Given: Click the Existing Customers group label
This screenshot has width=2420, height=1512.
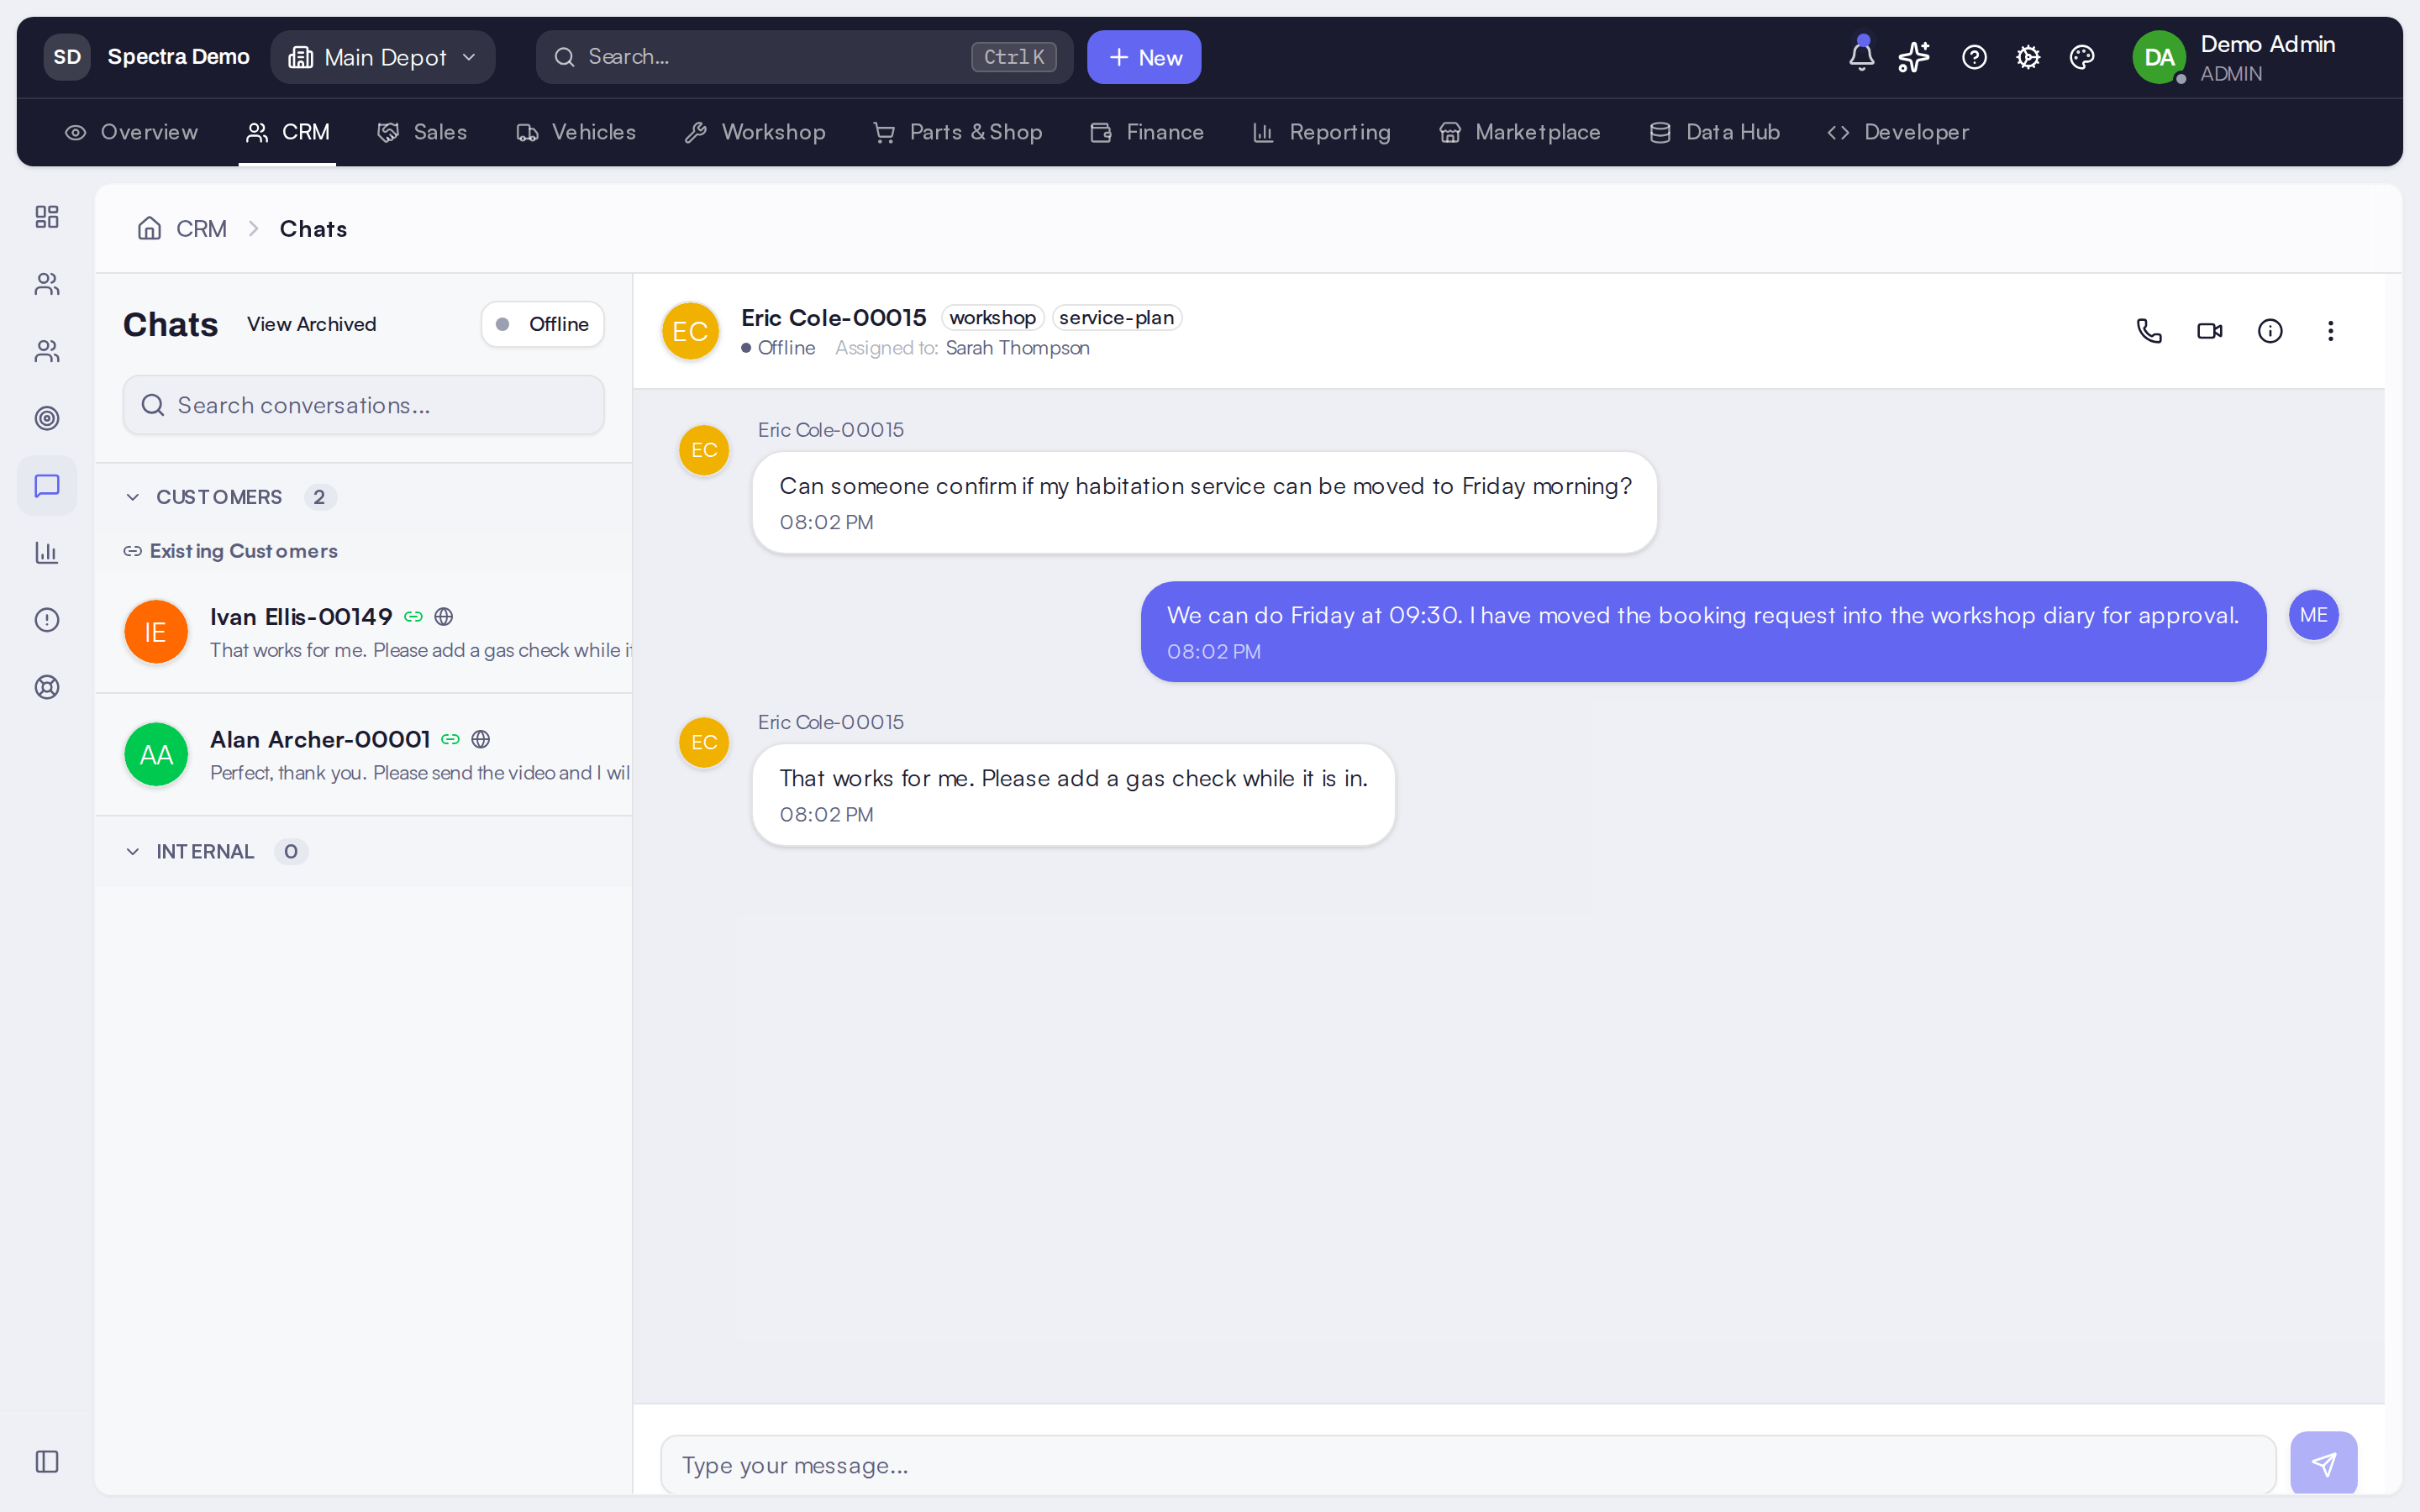Looking at the screenshot, I should coord(243,551).
